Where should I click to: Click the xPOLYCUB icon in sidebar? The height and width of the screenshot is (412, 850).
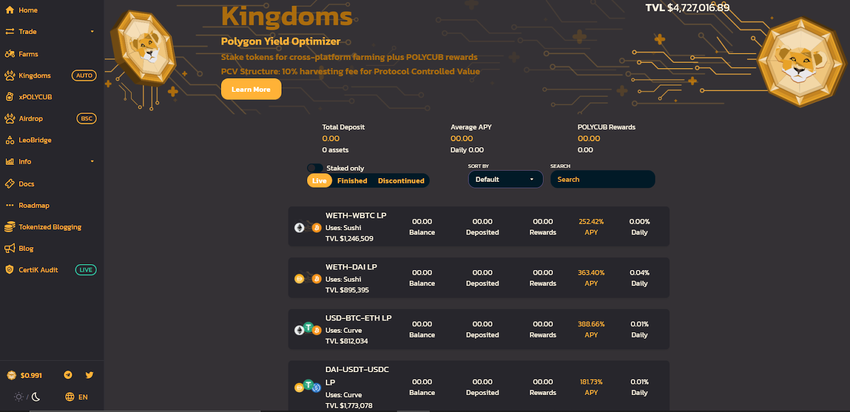tap(10, 97)
